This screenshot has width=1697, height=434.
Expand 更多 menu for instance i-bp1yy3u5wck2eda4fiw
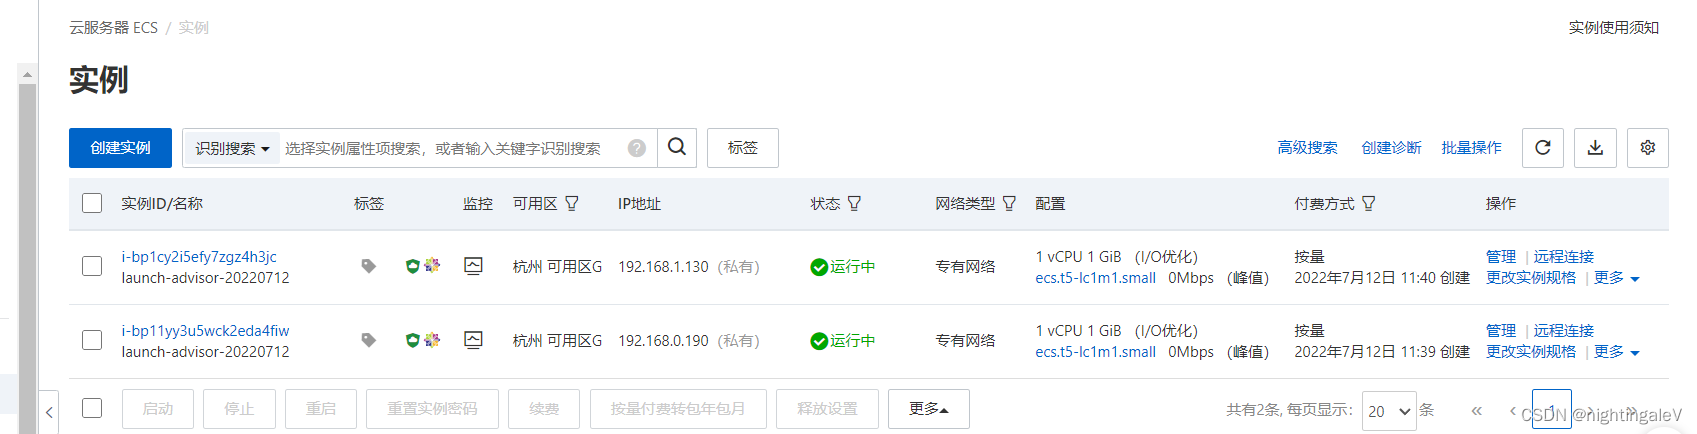pyautogui.click(x=1617, y=352)
